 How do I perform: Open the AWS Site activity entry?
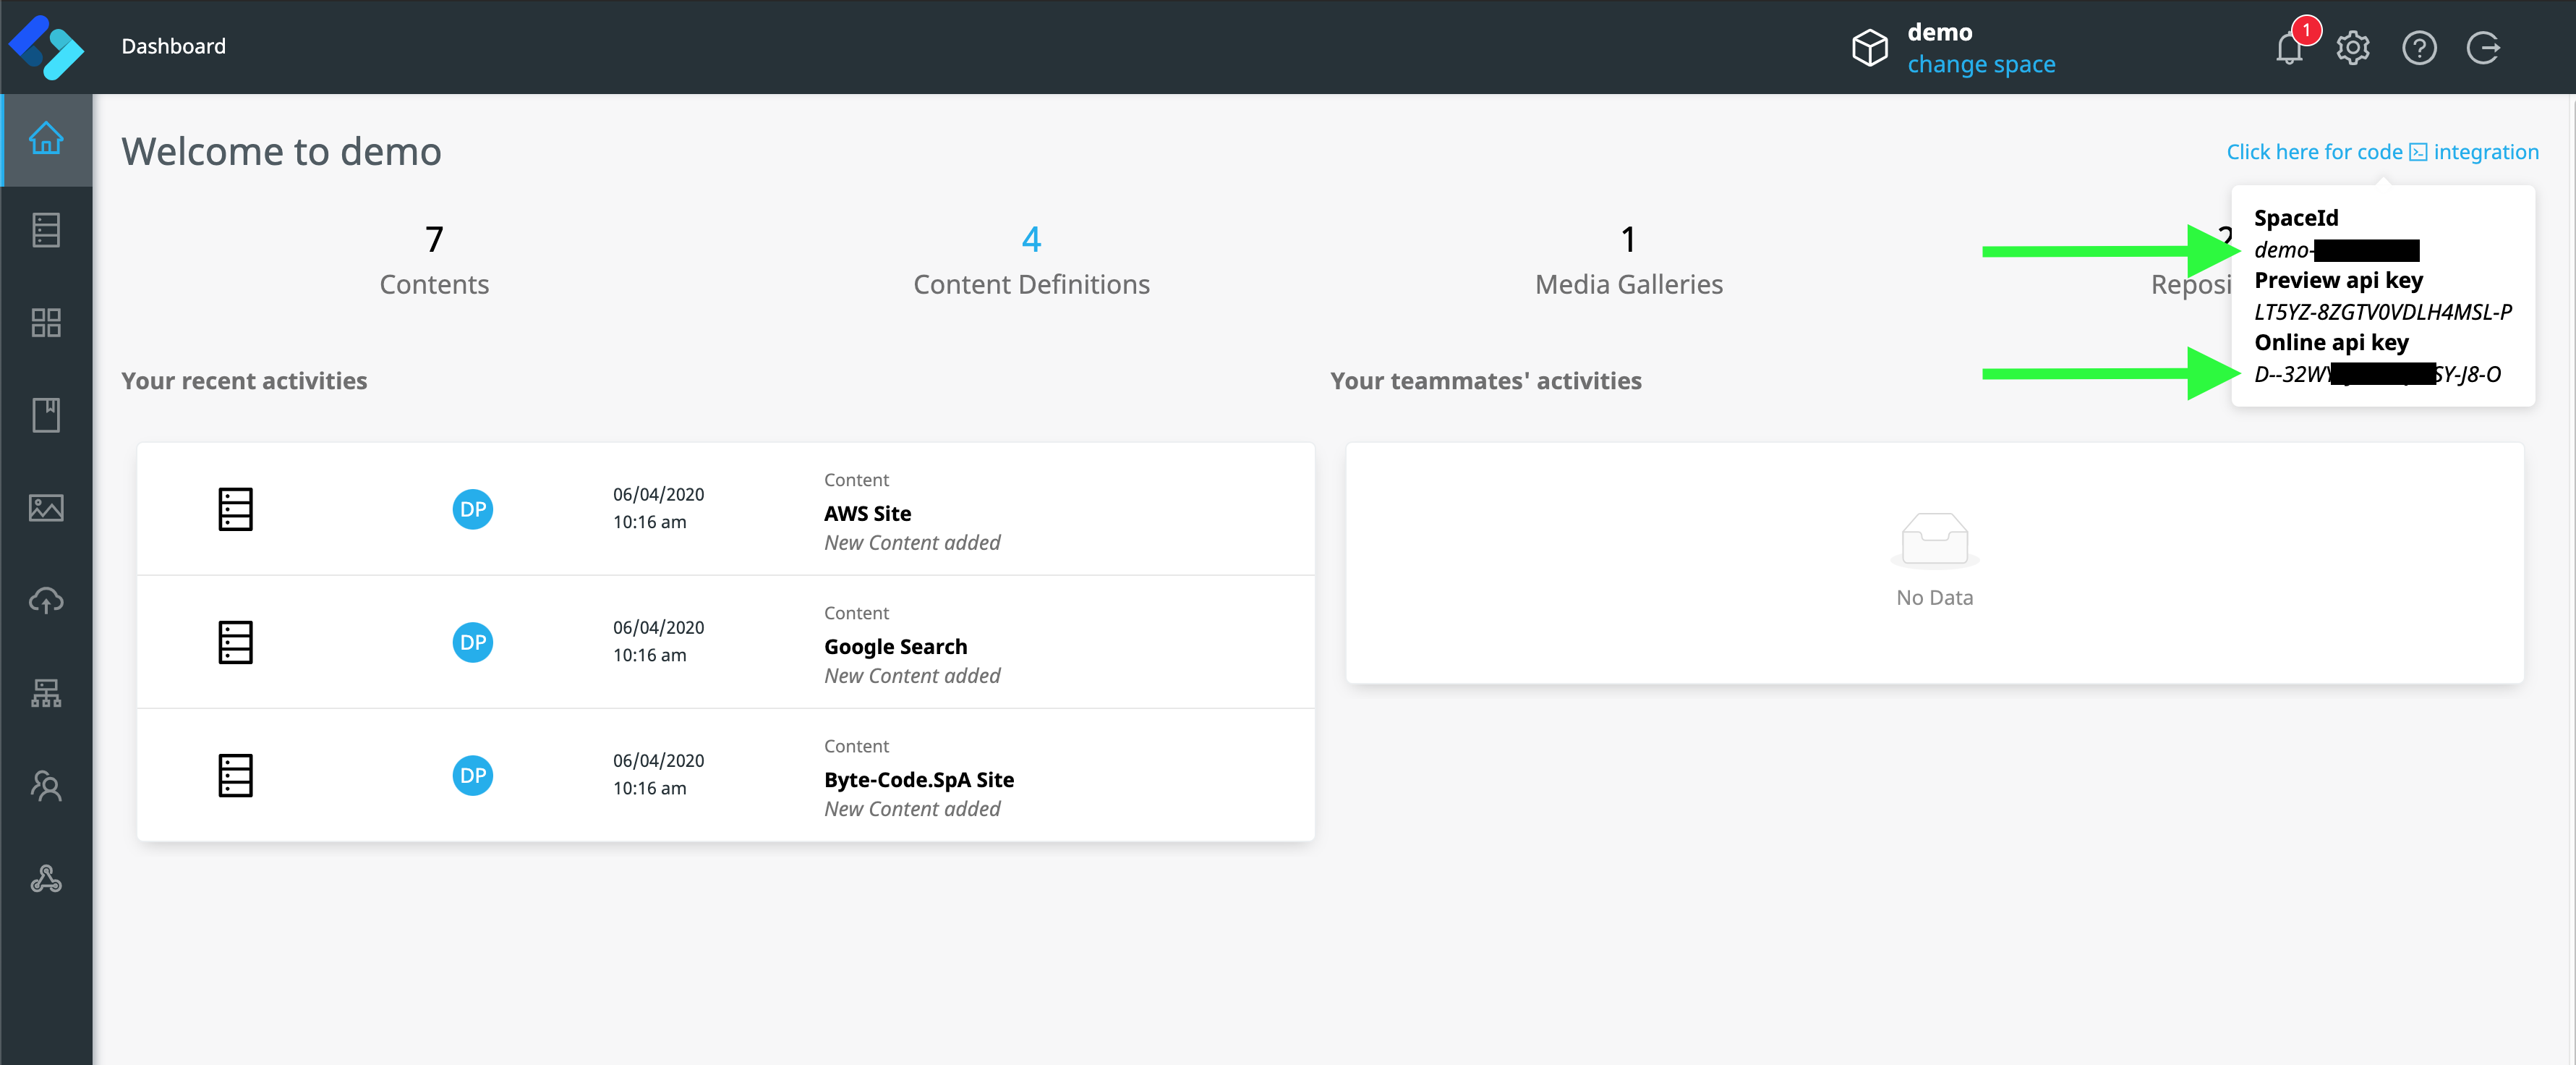point(867,514)
